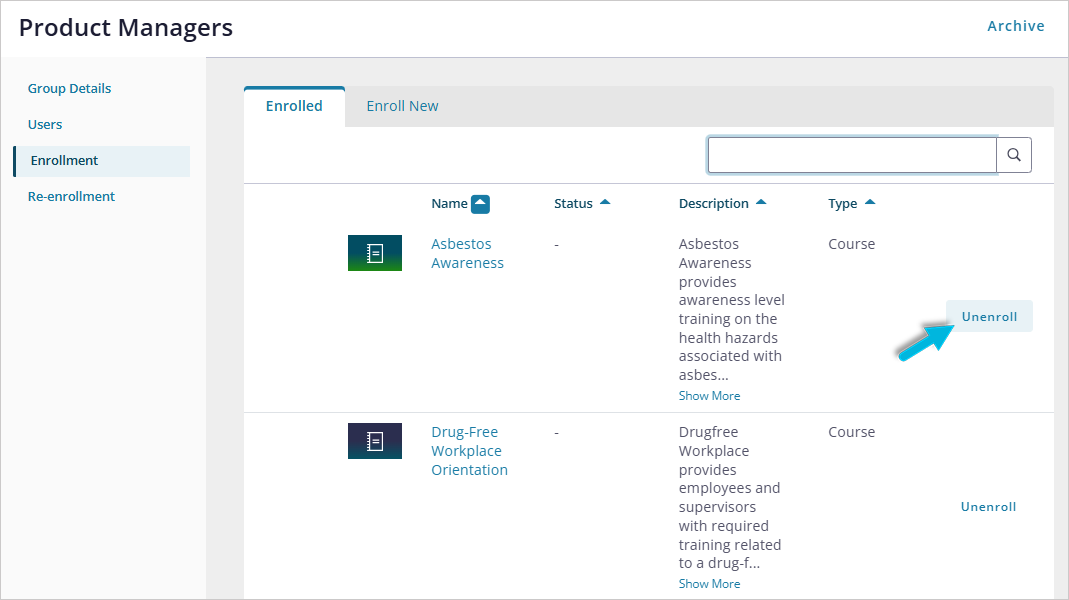Screen dimensions: 1069x600
Task: Open the Drug-Free Workplace course thumbnail icon
Action: [375, 441]
